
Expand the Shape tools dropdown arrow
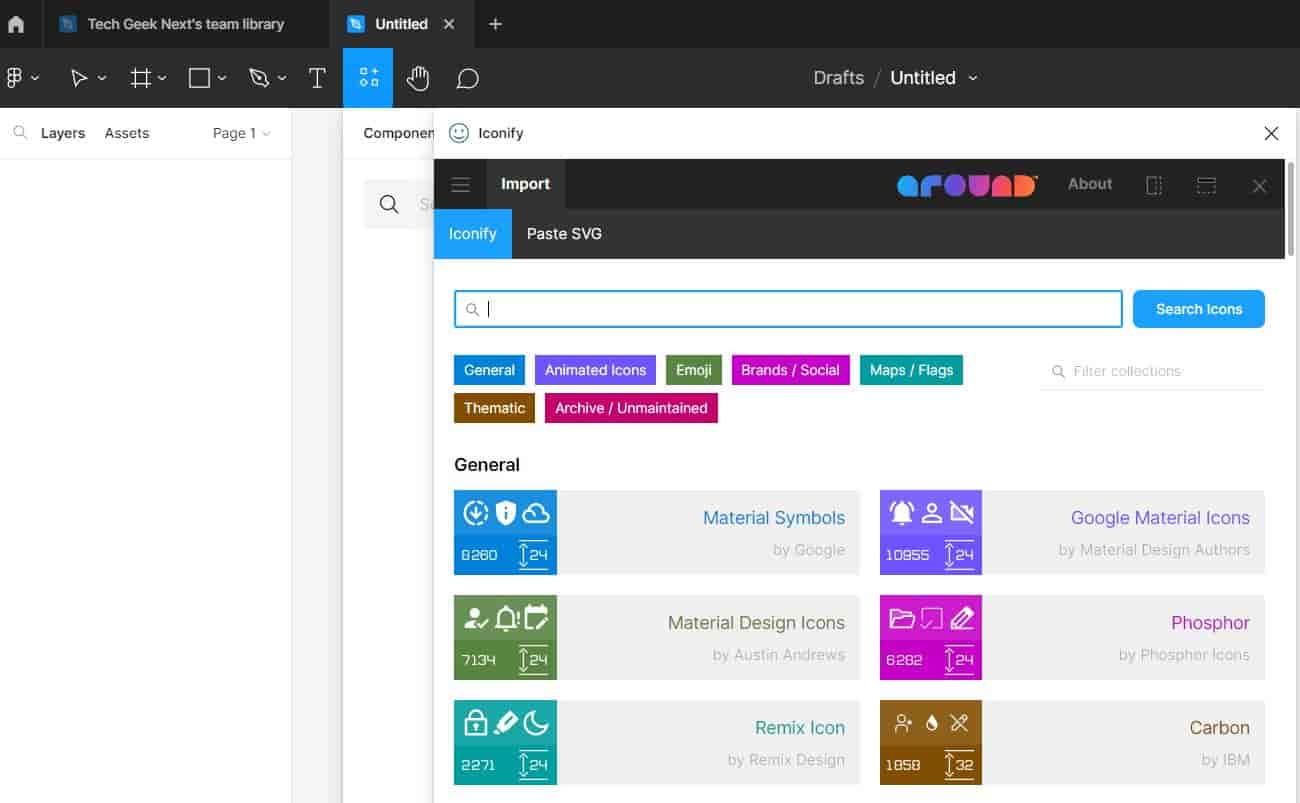click(222, 78)
